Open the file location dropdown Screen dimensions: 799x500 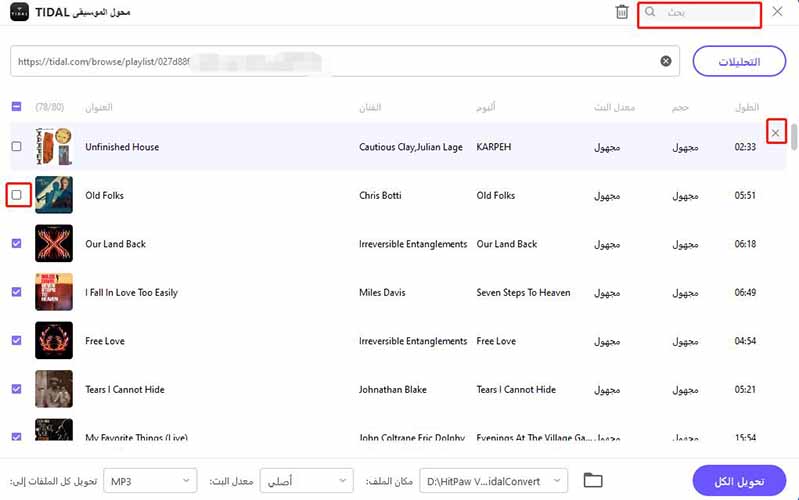coord(493,481)
